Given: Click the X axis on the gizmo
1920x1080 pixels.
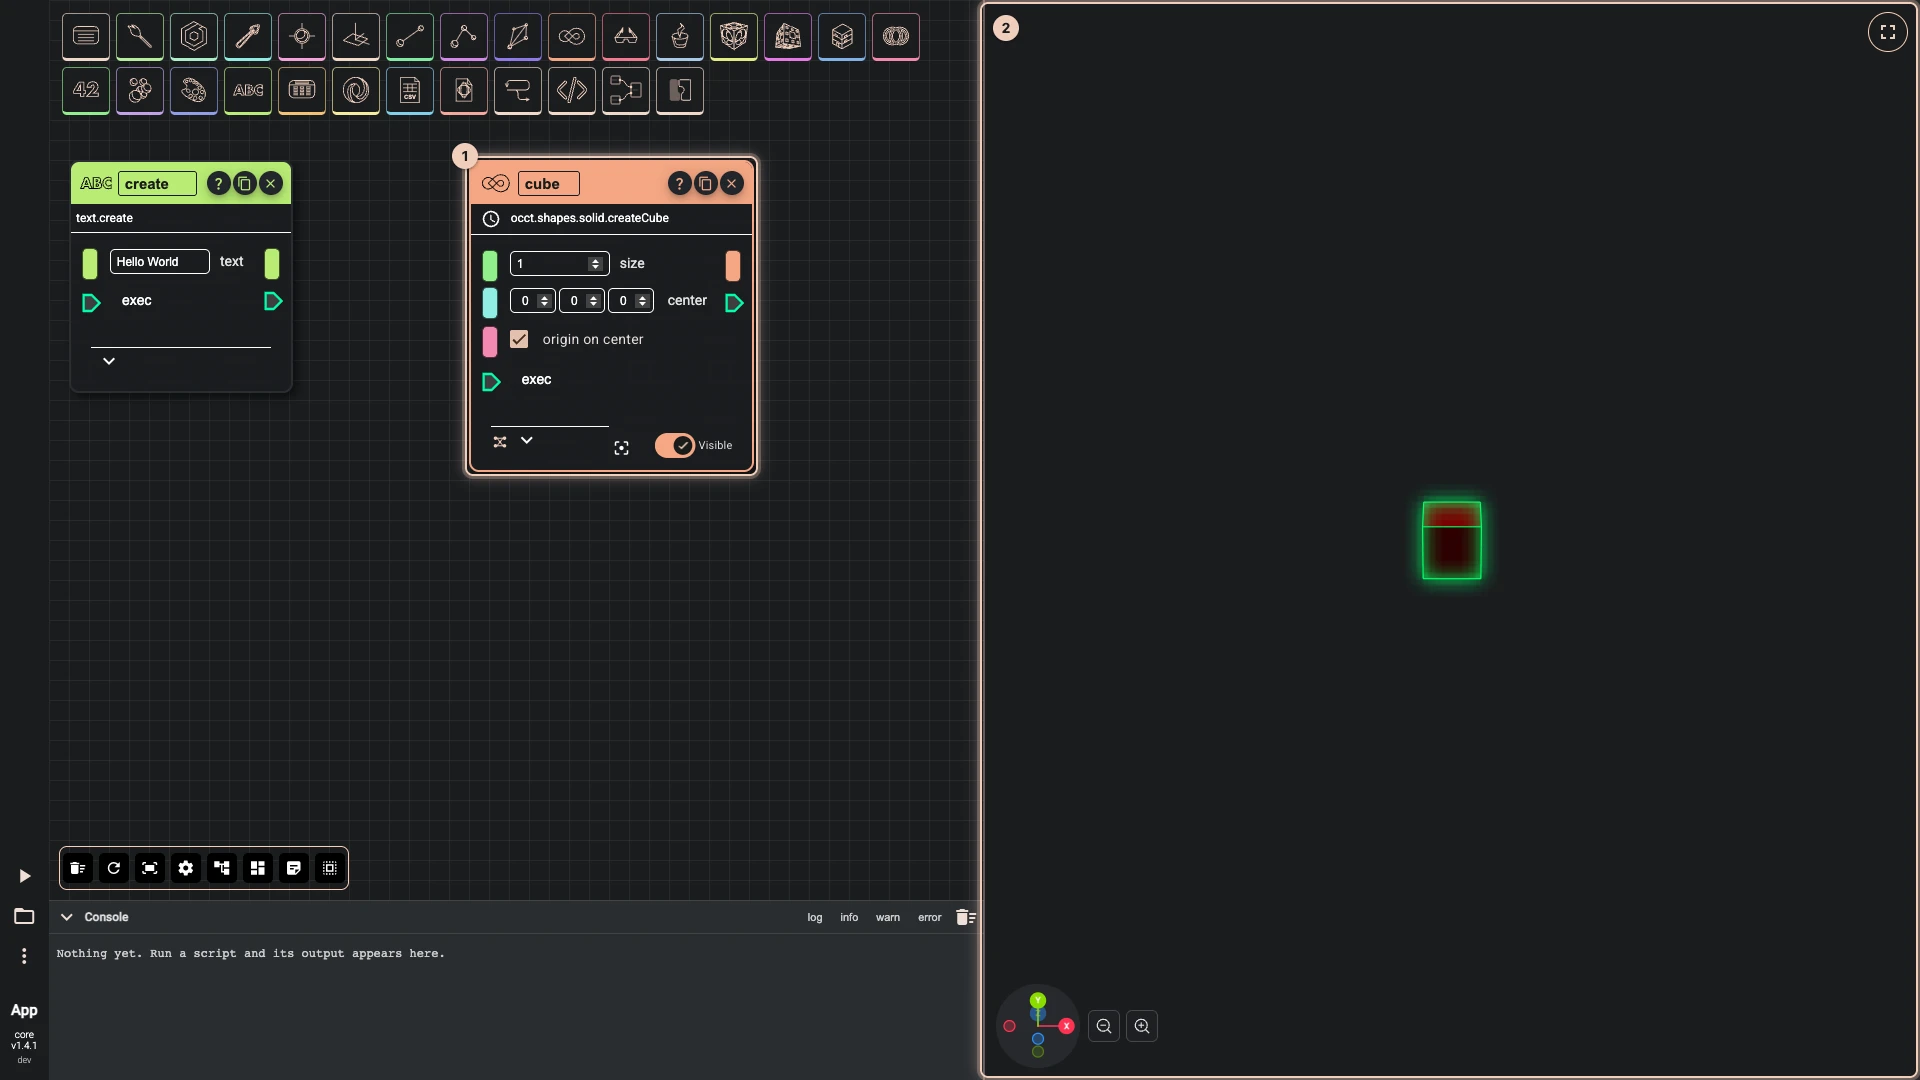Looking at the screenshot, I should (1066, 1026).
